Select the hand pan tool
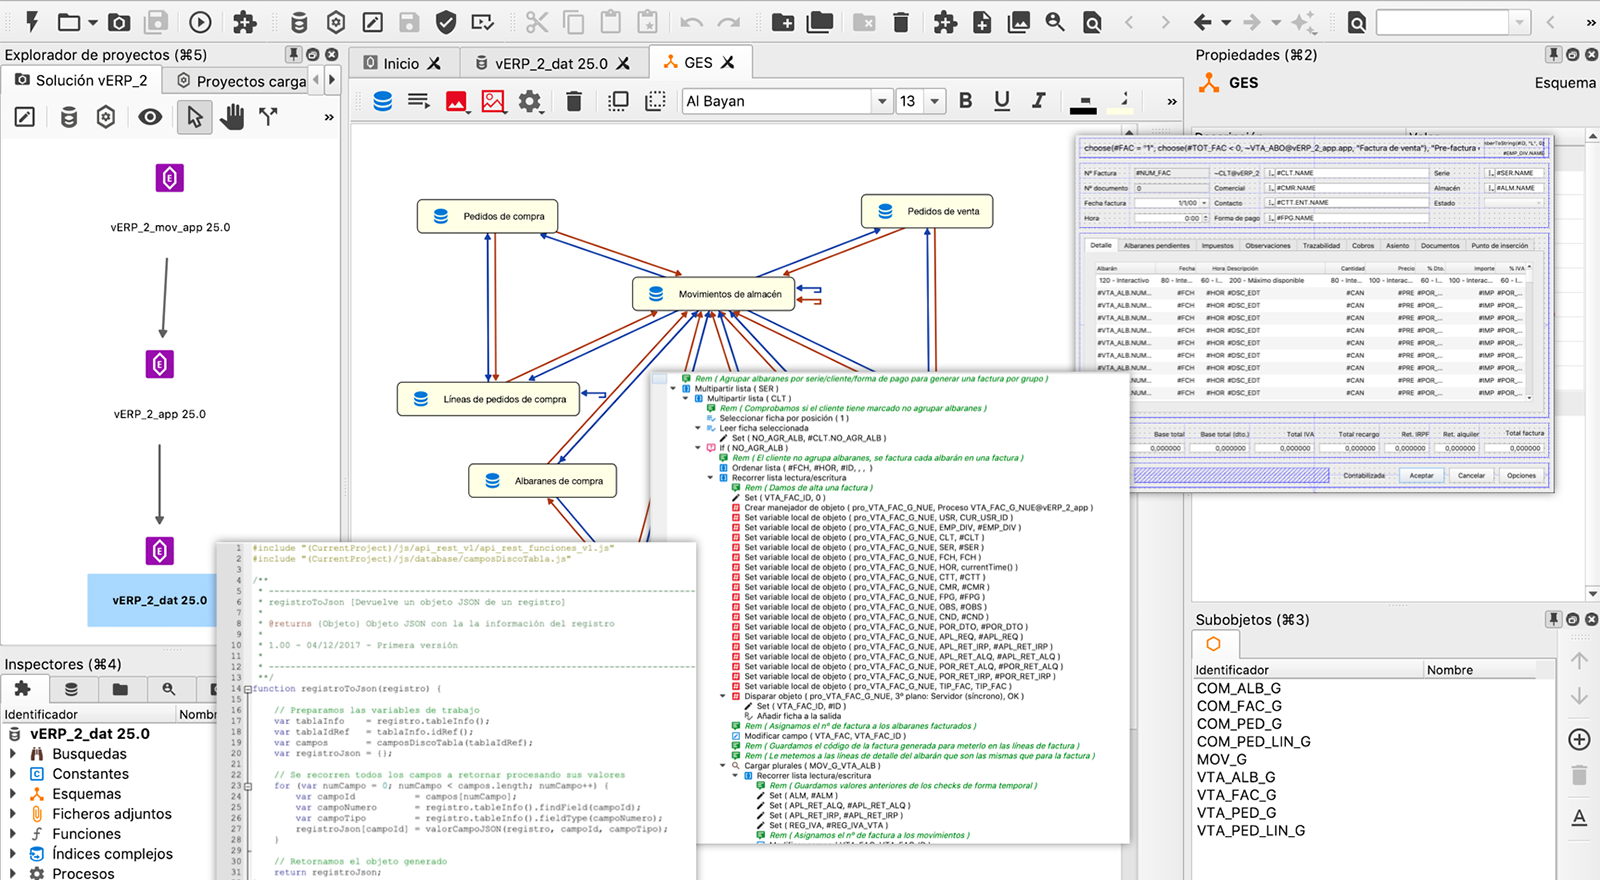Image resolution: width=1600 pixels, height=880 pixels. 232,117
